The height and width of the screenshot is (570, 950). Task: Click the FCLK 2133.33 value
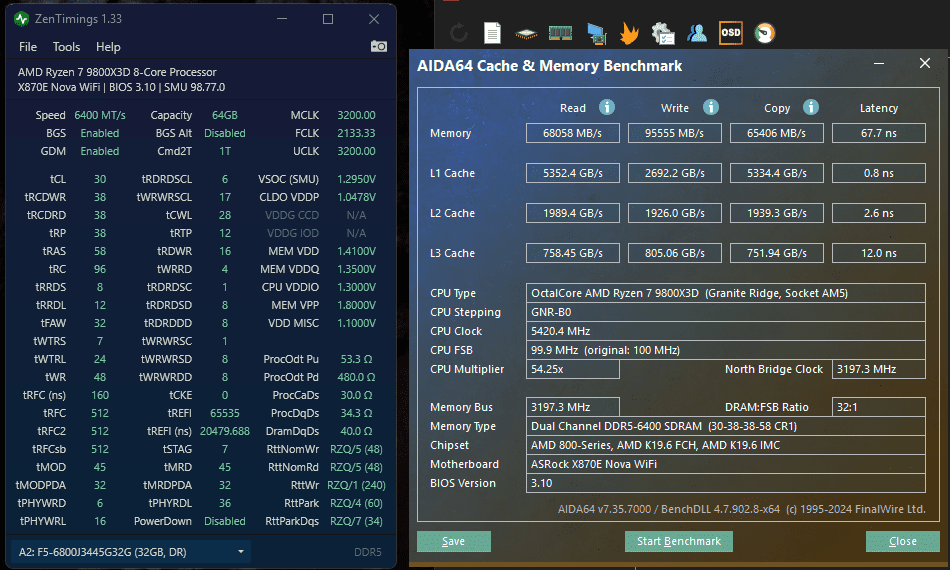[356, 133]
